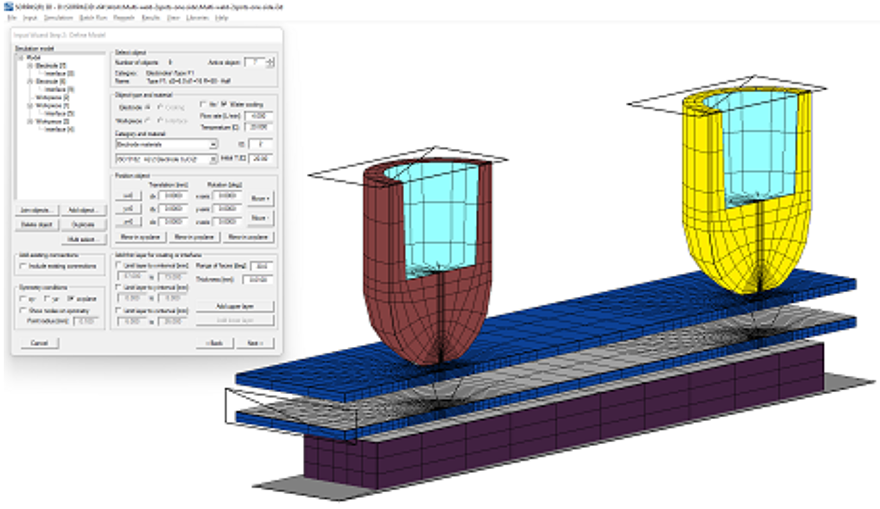The image size is (880, 509).
Task: Enable Include existing connections checkbox
Action: (x=21, y=266)
